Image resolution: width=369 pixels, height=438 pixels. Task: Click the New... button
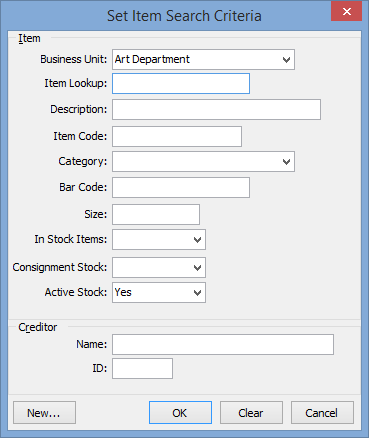44,413
